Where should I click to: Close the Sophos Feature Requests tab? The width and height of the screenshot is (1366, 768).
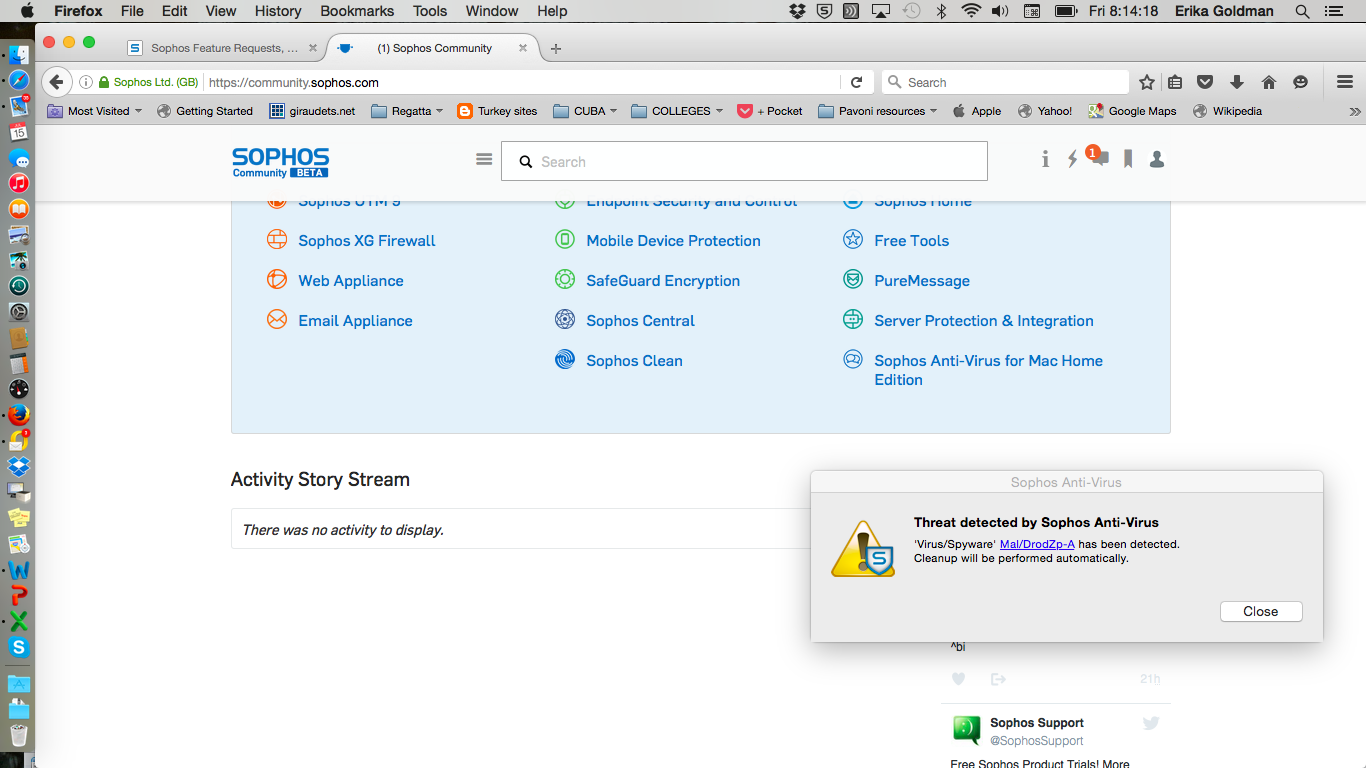tap(313, 48)
